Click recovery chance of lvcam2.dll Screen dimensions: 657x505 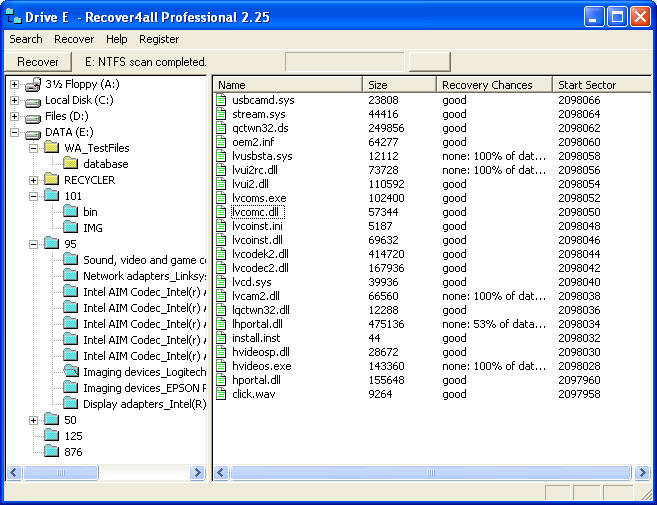pos(494,296)
